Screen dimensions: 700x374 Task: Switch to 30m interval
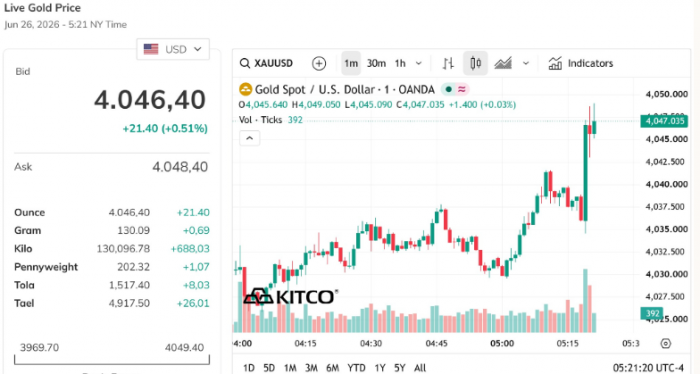376,63
